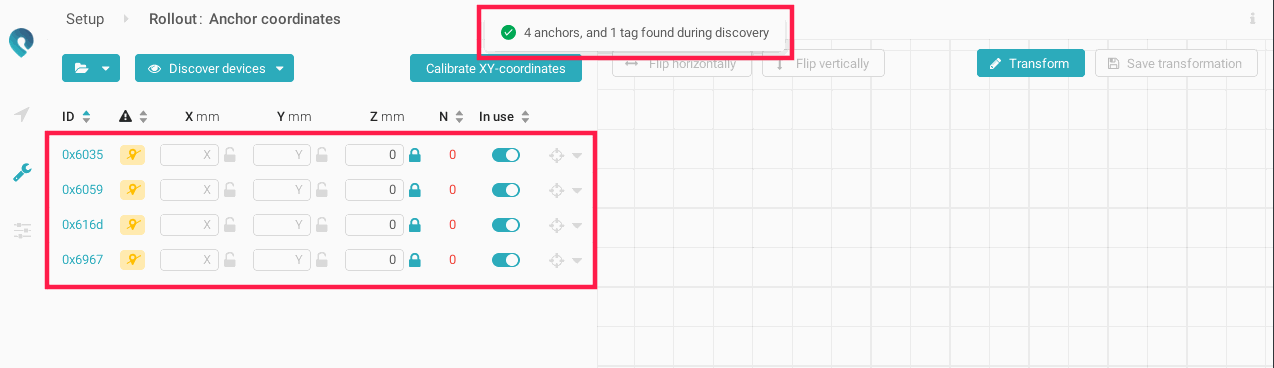Expand row options arrow for anchor 0x6059
Viewport: 1274px width, 368px height.
coord(577,190)
